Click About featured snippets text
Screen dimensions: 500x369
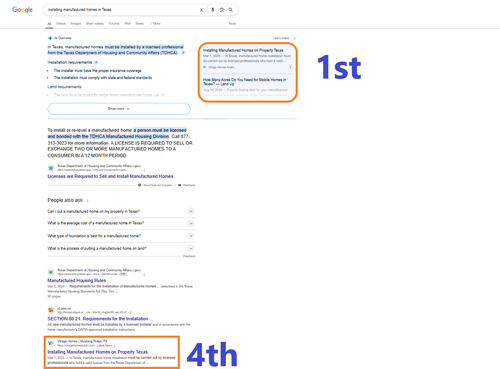click(157, 185)
